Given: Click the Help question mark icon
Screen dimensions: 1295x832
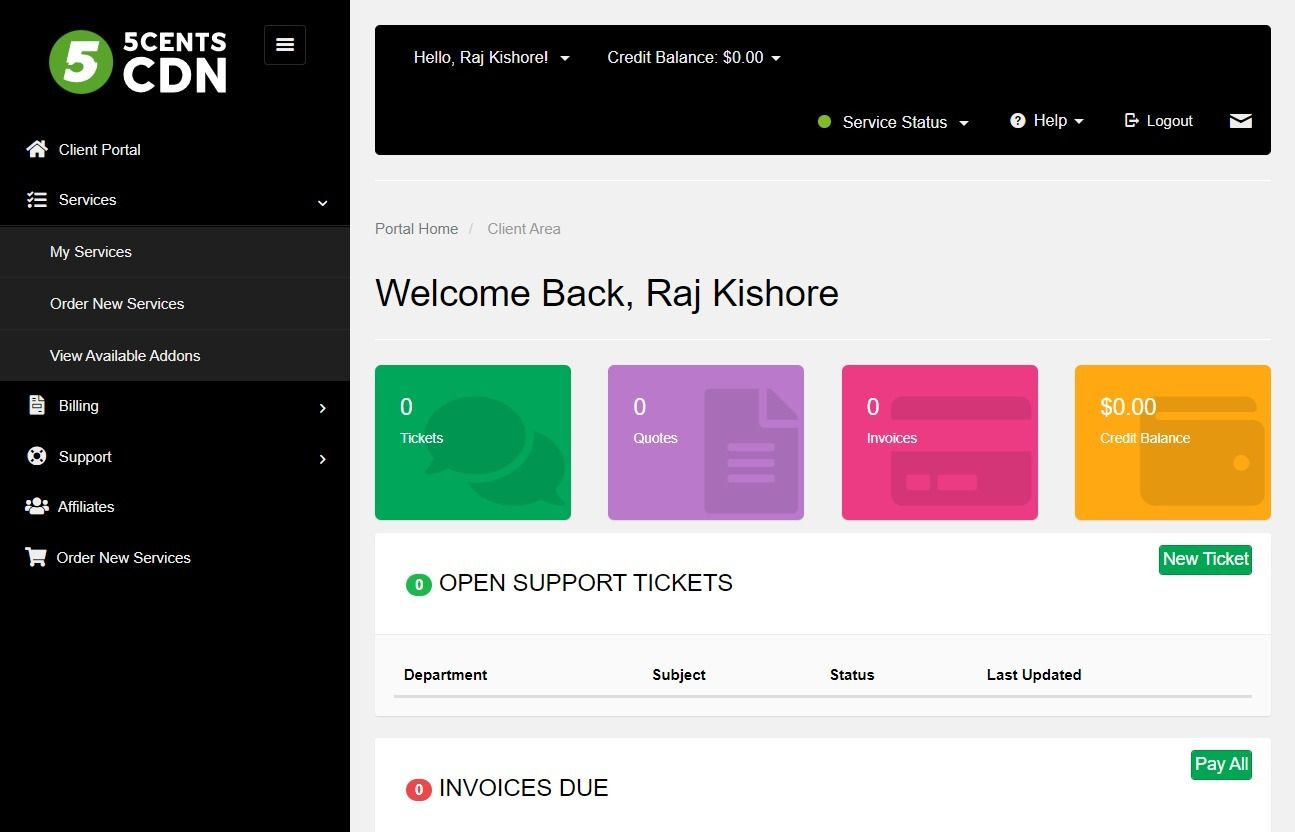Looking at the screenshot, I should 1018,120.
